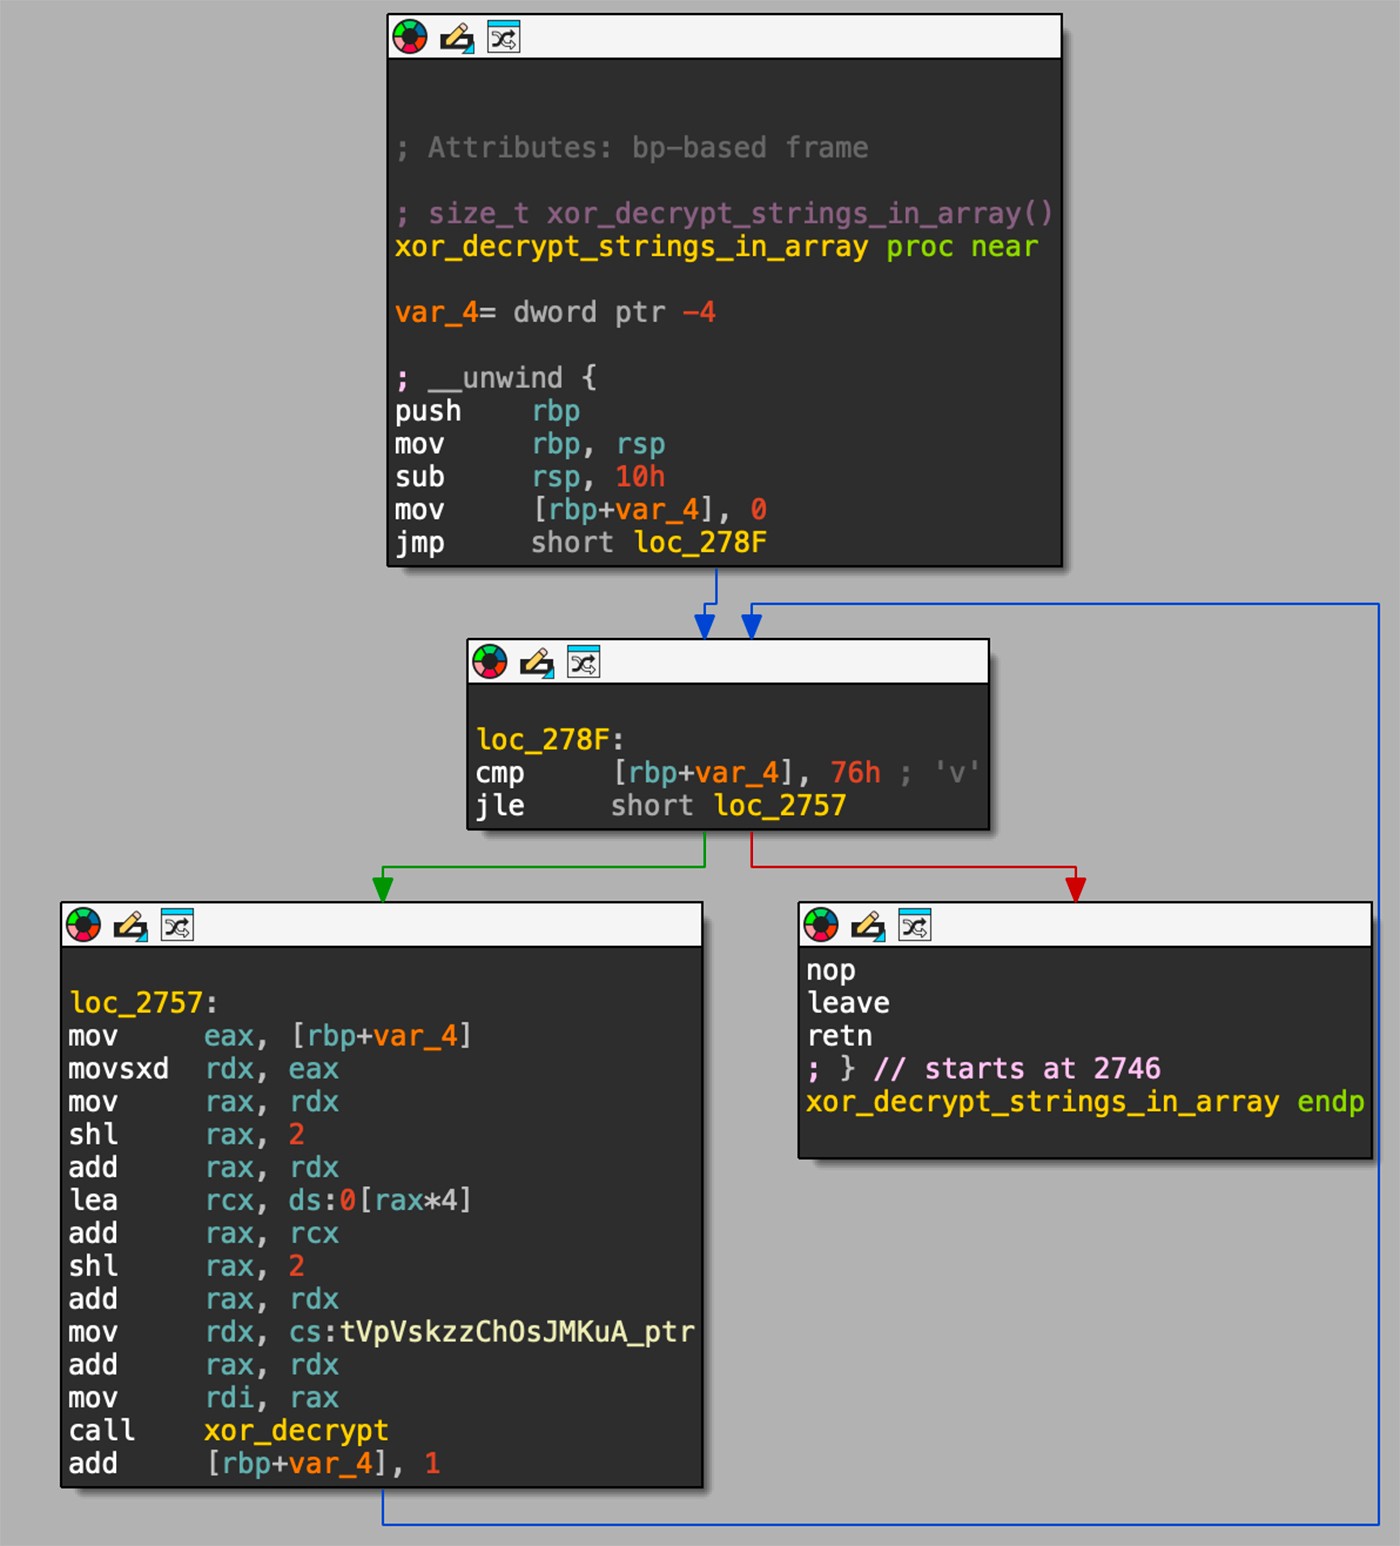
Task: Click color wheel icon in function entry block
Action: [410, 37]
